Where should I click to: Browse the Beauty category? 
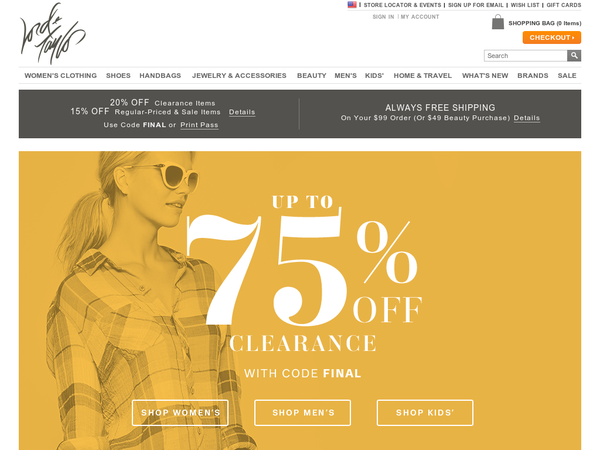(311, 75)
